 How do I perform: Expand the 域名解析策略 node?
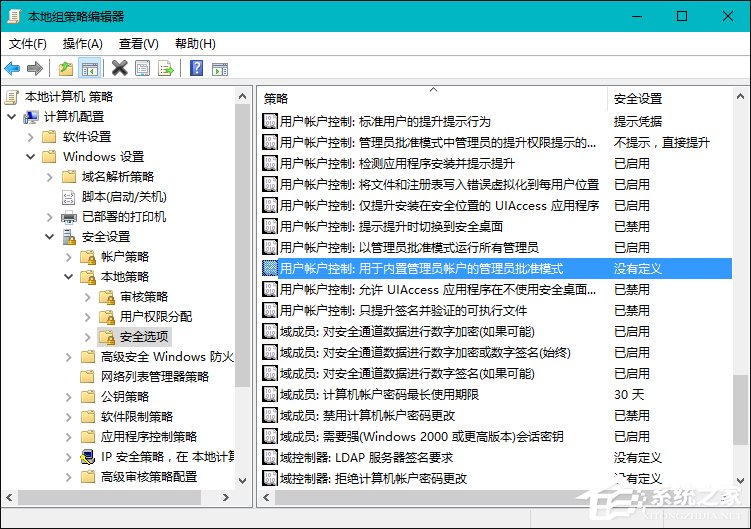coord(49,177)
